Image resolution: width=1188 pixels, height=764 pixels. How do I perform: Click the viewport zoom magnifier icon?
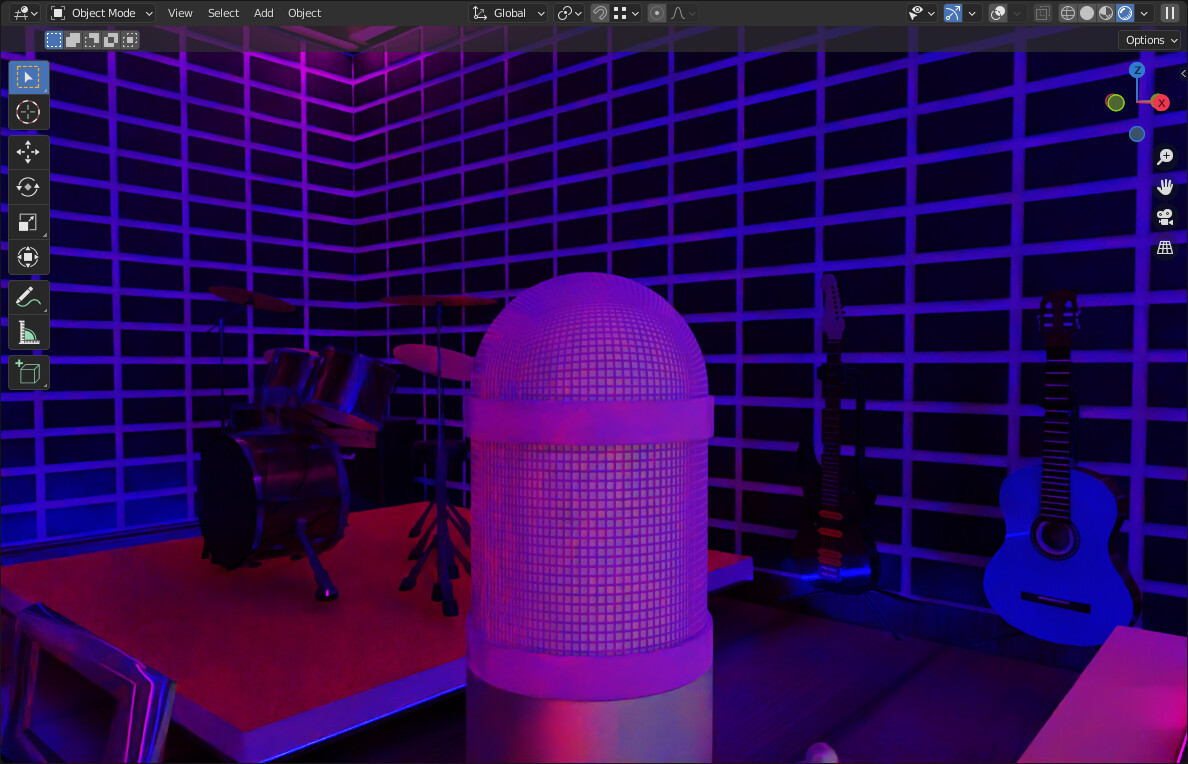click(x=1164, y=156)
